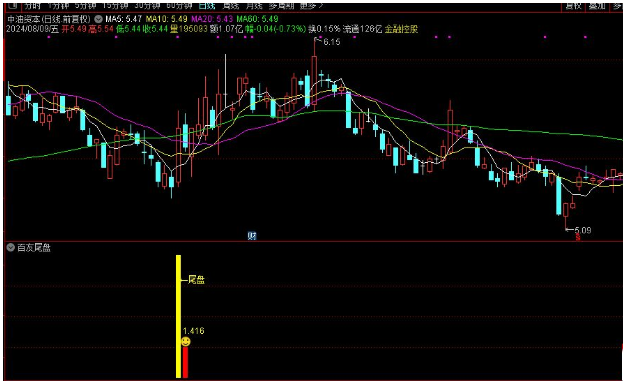Switch to the 60分钟 tab

click(179, 6)
